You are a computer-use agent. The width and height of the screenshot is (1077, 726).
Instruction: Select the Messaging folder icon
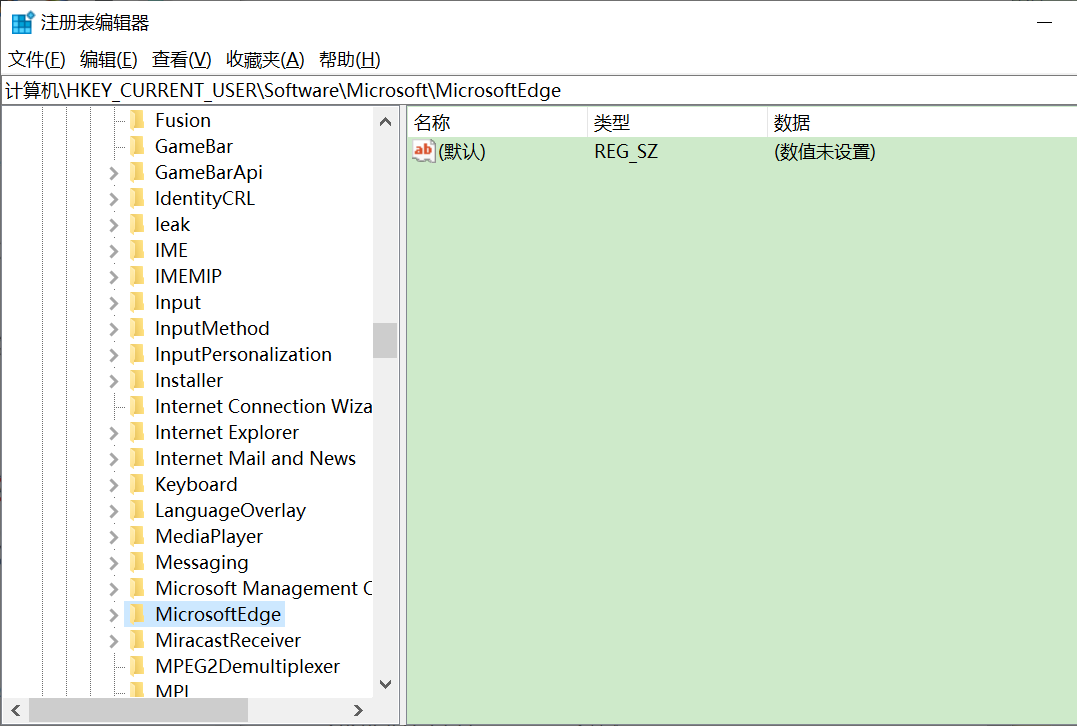pos(137,563)
